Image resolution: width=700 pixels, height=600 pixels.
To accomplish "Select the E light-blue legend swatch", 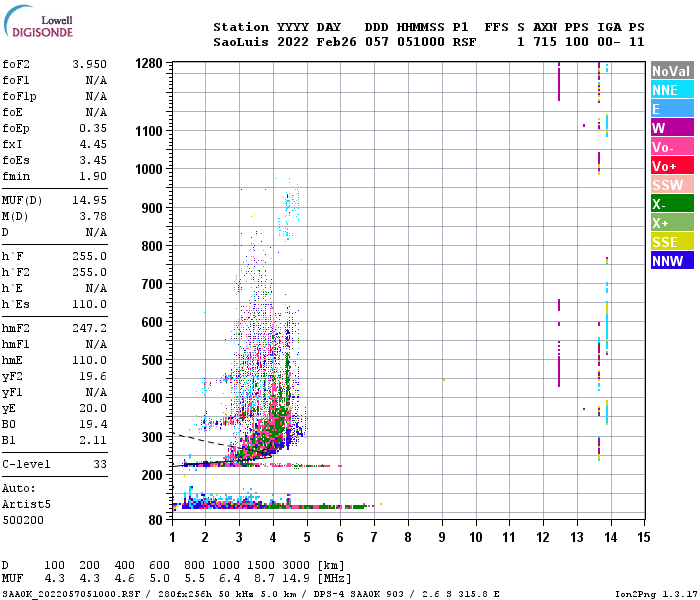I will coord(672,109).
